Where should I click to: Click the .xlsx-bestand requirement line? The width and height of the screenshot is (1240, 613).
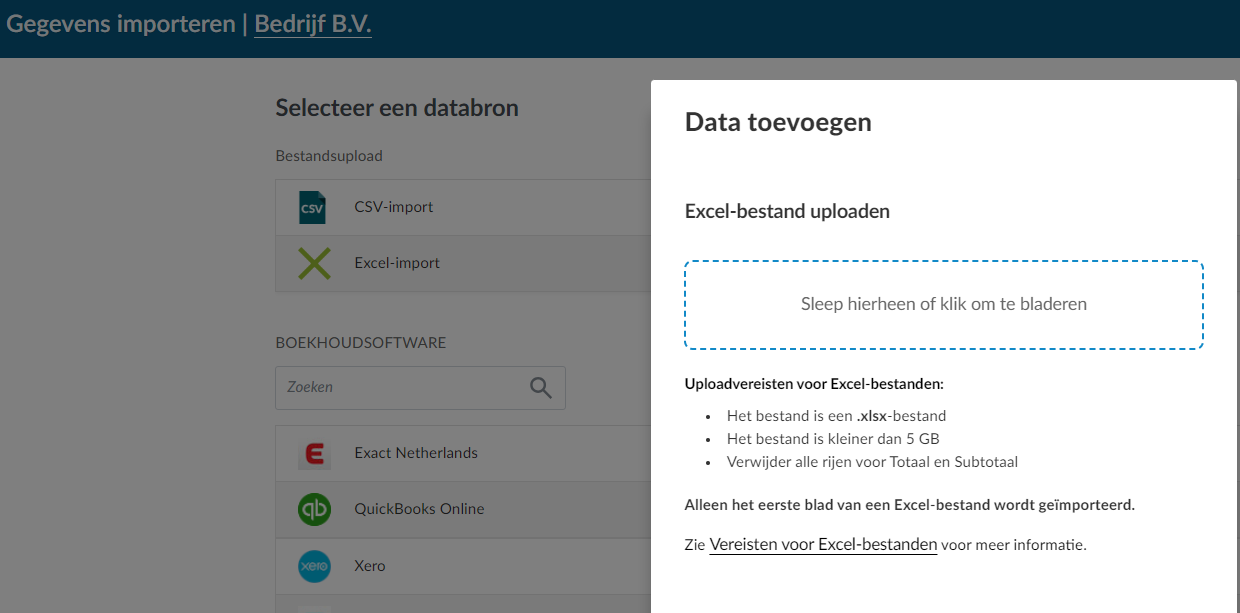836,416
